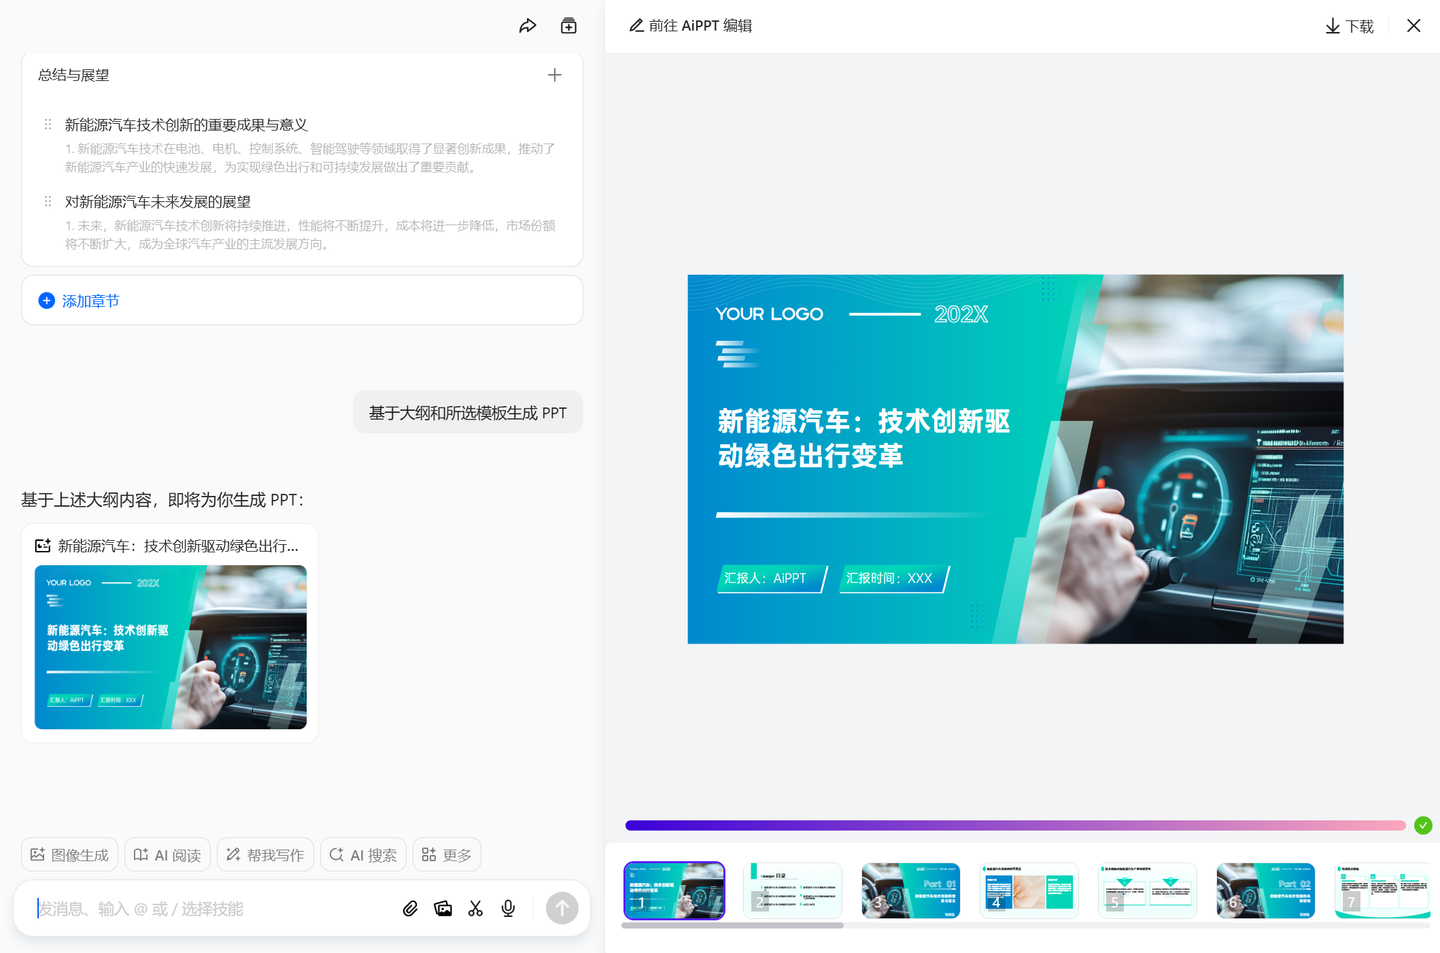This screenshot has width=1440, height=953.
Task: Open the AI 阅读 skill
Action: coord(167,854)
